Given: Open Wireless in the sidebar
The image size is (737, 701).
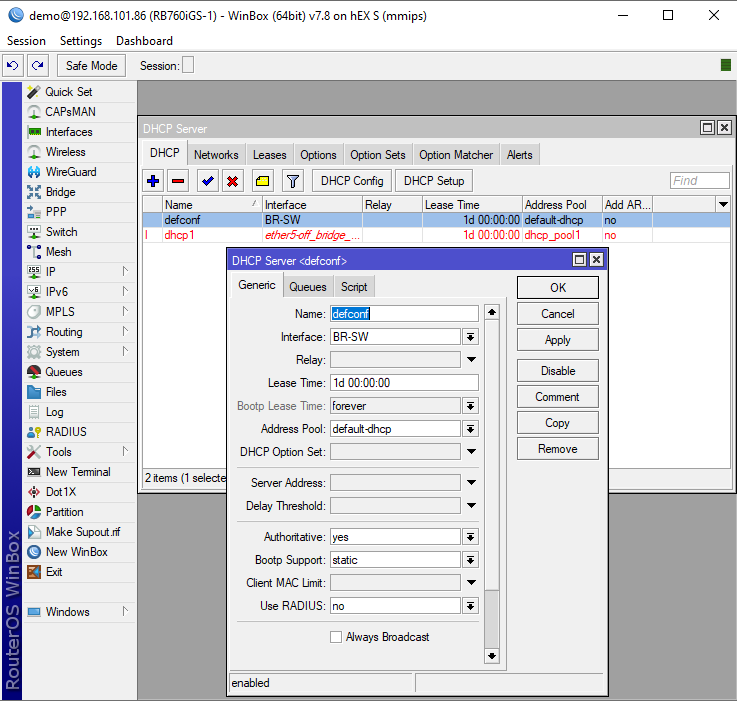Looking at the screenshot, I should click(79, 152).
